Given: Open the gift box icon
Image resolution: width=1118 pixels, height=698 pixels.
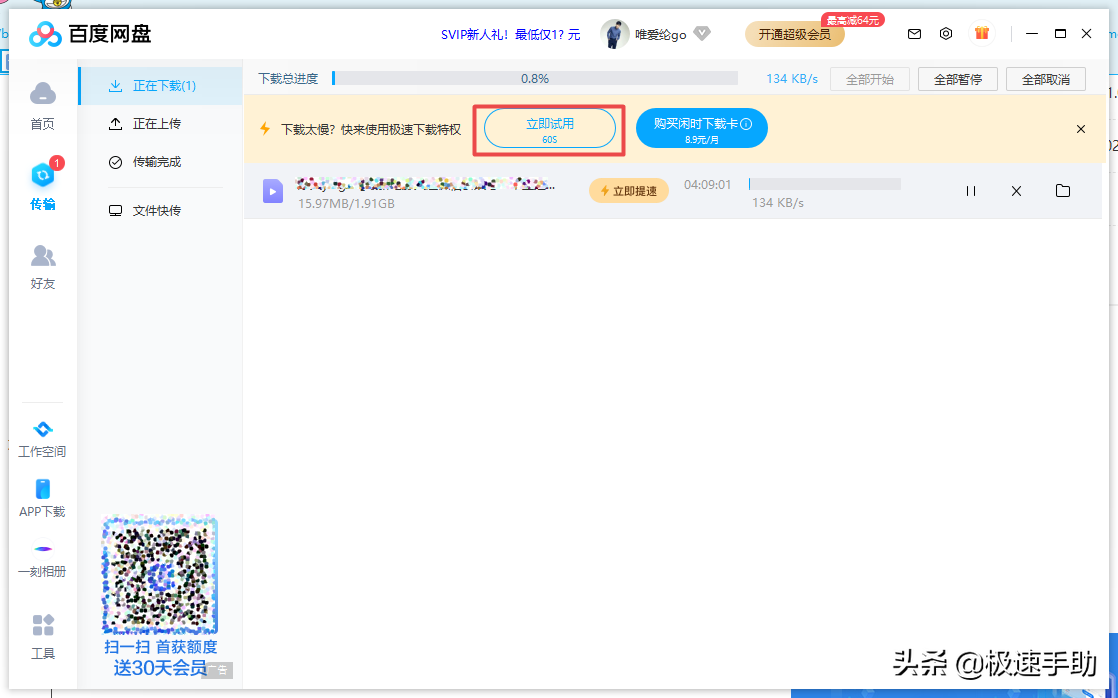Looking at the screenshot, I should [982, 33].
